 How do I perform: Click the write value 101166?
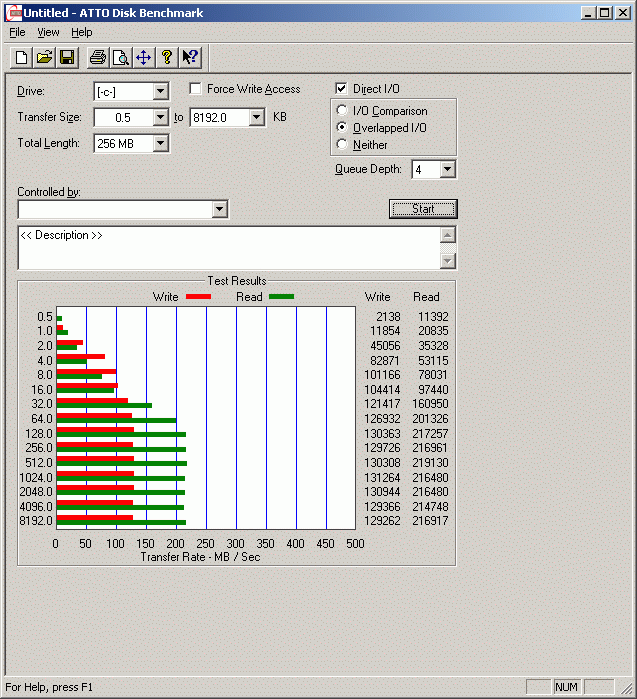[382, 375]
